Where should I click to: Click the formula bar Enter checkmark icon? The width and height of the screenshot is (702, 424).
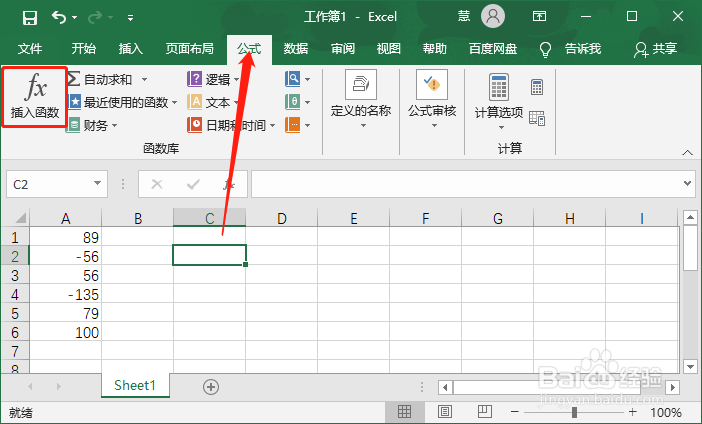(193, 184)
